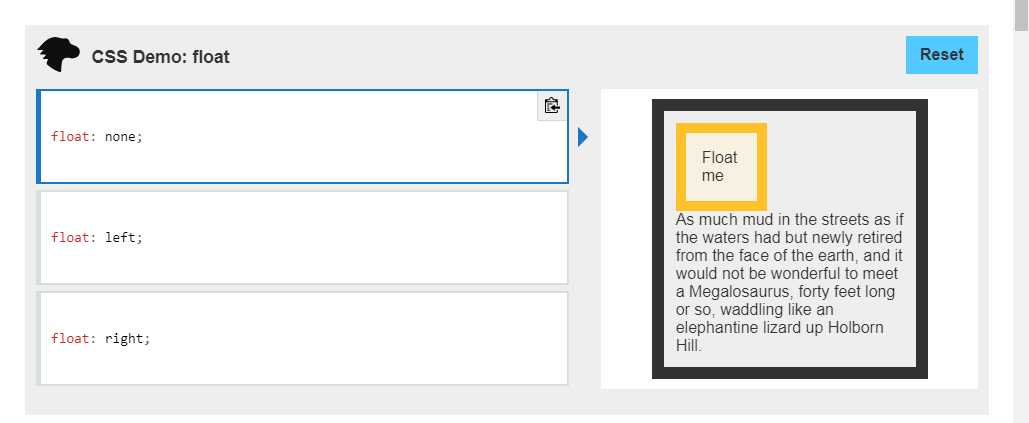Click the "none;" value in selected choice

click(124, 137)
